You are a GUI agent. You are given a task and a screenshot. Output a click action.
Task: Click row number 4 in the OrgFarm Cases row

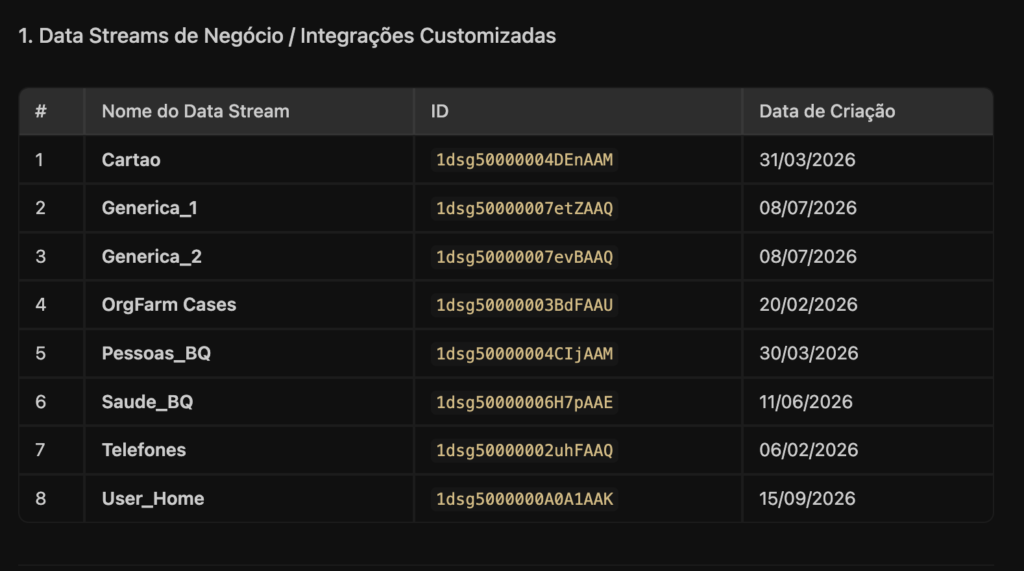(40, 305)
